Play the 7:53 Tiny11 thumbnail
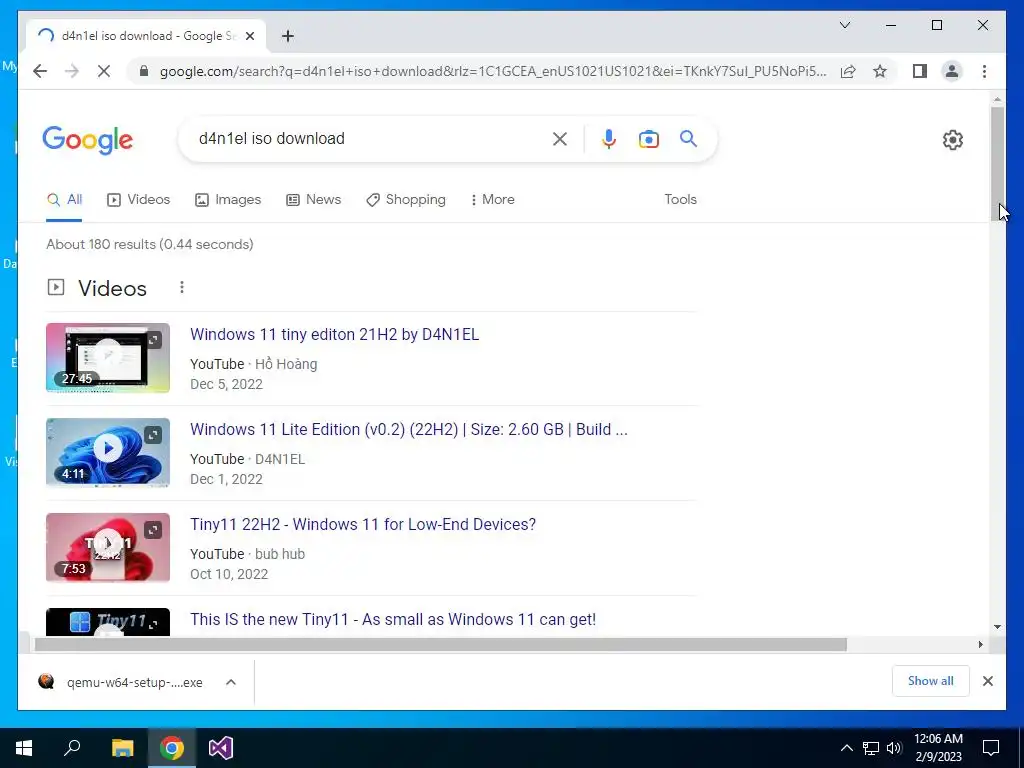Image resolution: width=1024 pixels, height=768 pixels. tap(108, 547)
